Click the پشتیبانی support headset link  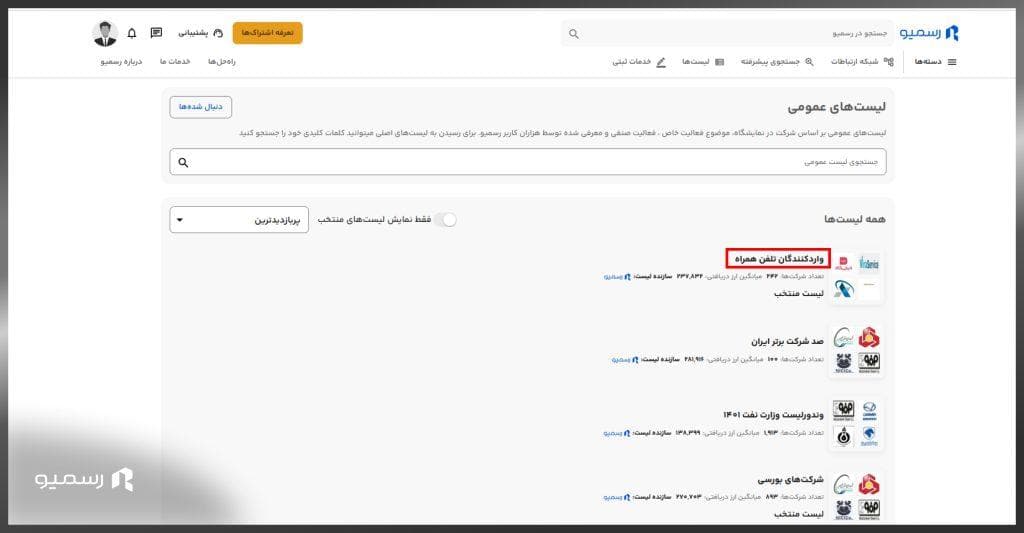point(200,33)
